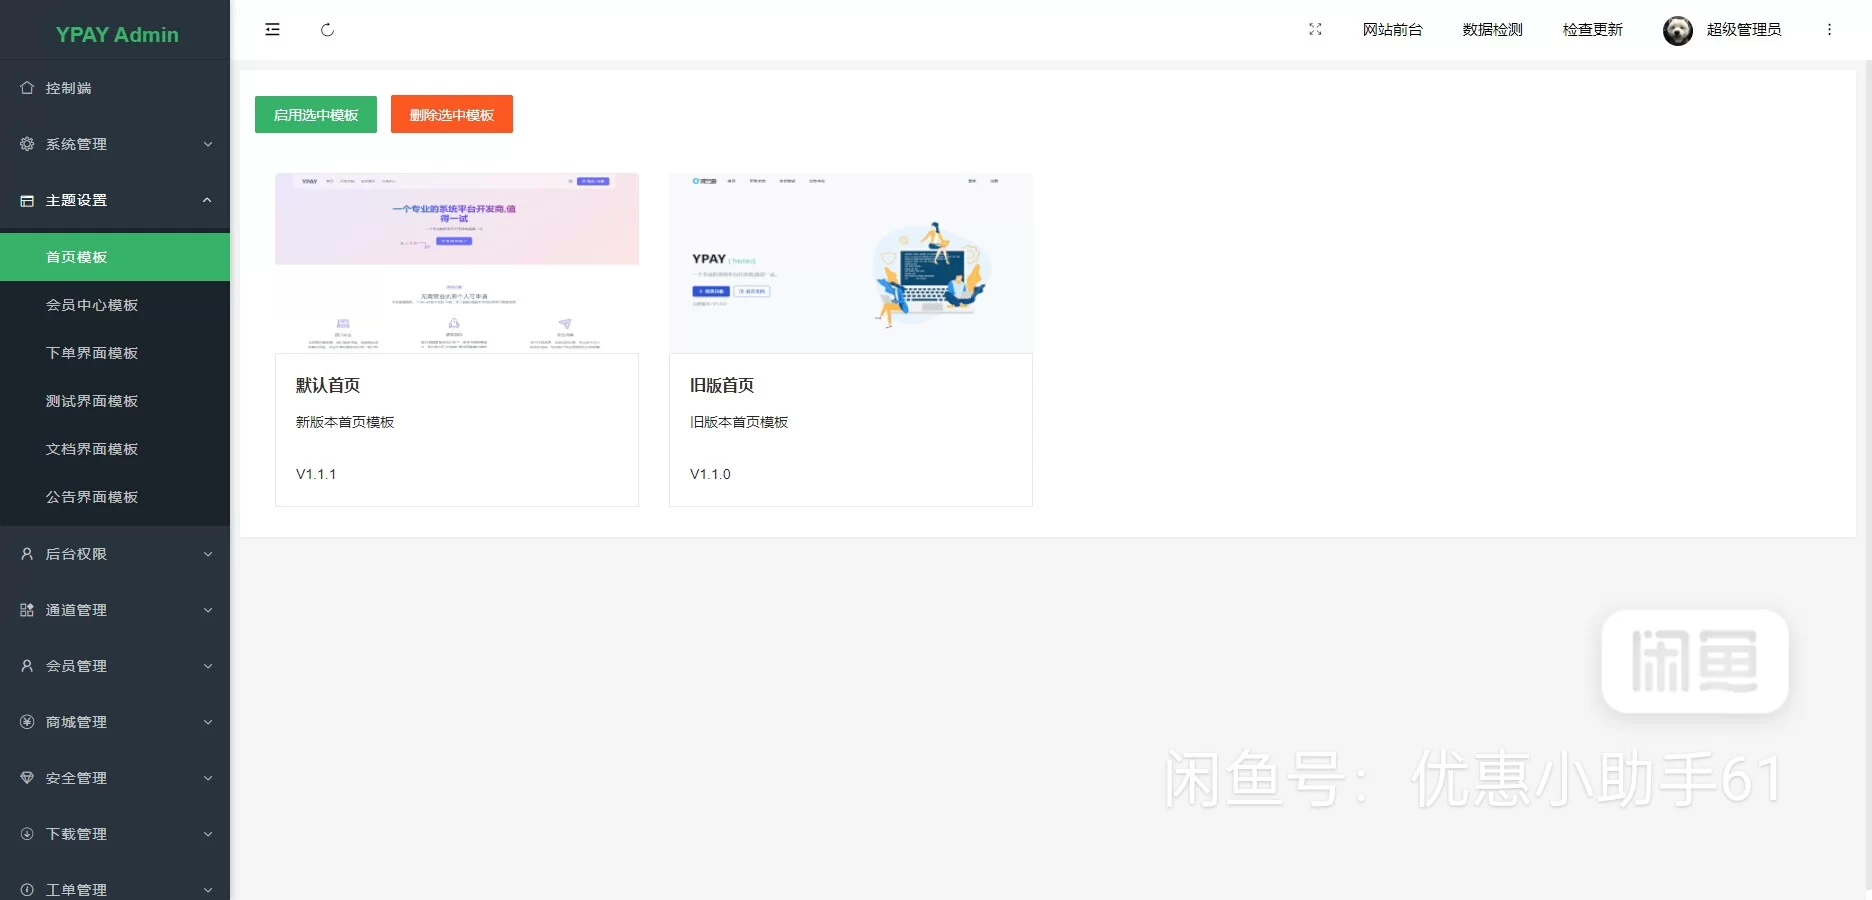The height and width of the screenshot is (900, 1872).
Task: Click the red 删除选中模板 button
Action: 451,114
